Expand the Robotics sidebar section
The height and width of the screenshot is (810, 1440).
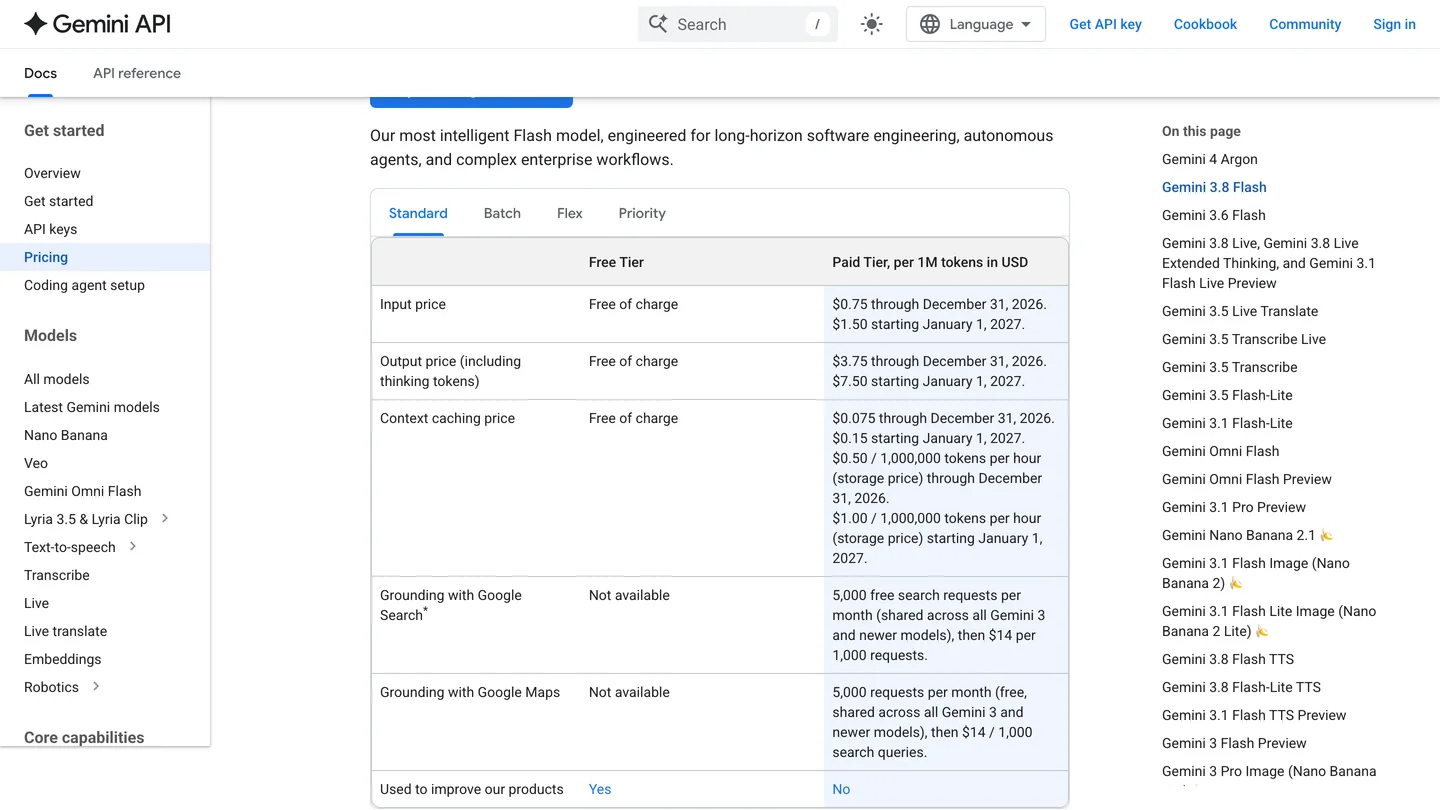(96, 686)
